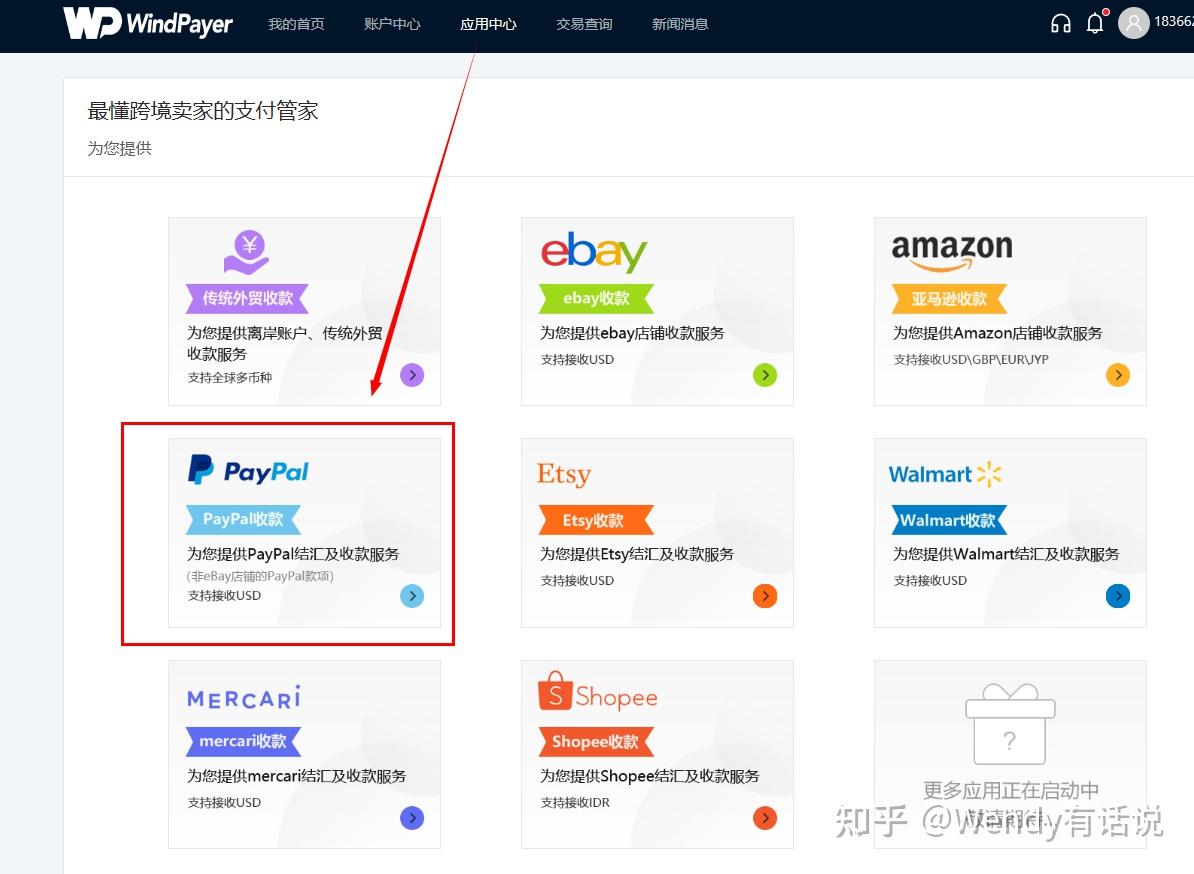Click the light blue arrow on PayPal card

412,595
